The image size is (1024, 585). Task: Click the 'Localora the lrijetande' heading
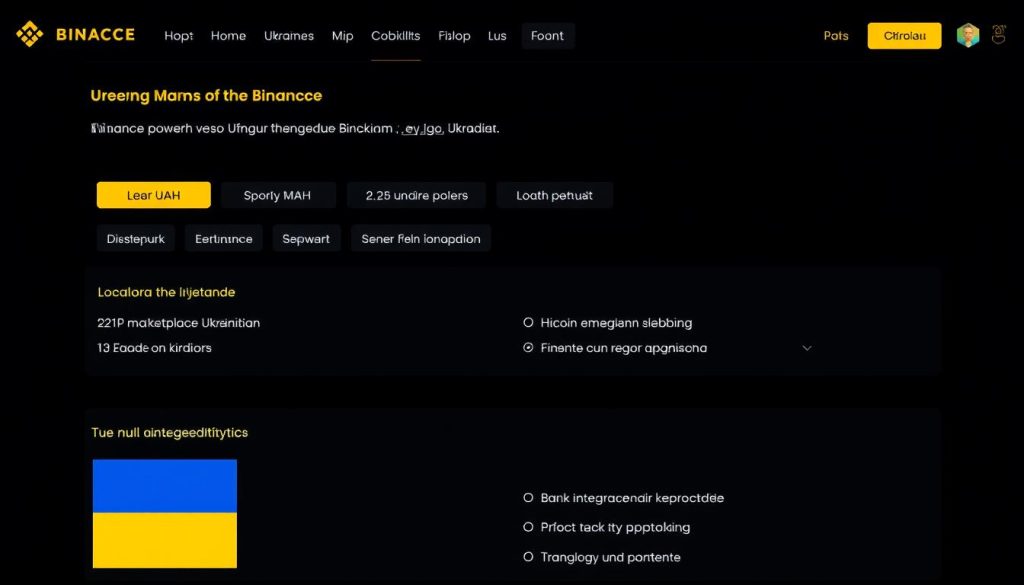click(x=167, y=292)
